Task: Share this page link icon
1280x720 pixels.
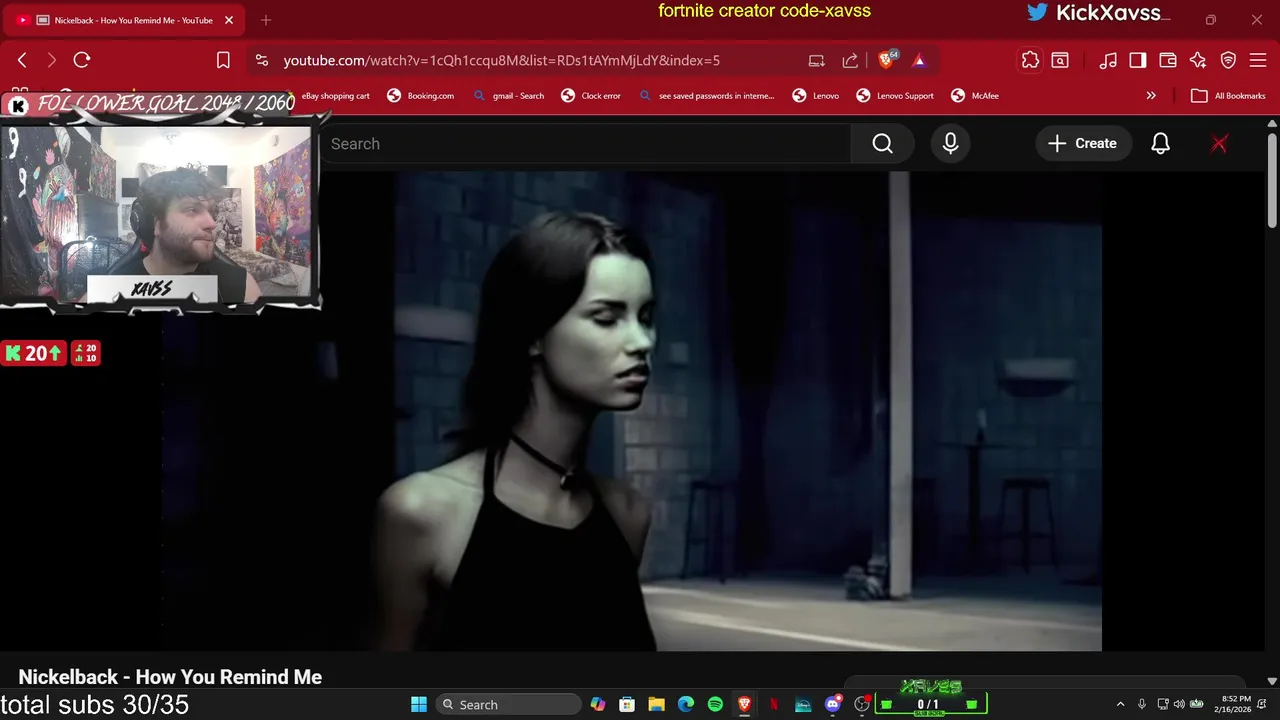Action: point(850,60)
